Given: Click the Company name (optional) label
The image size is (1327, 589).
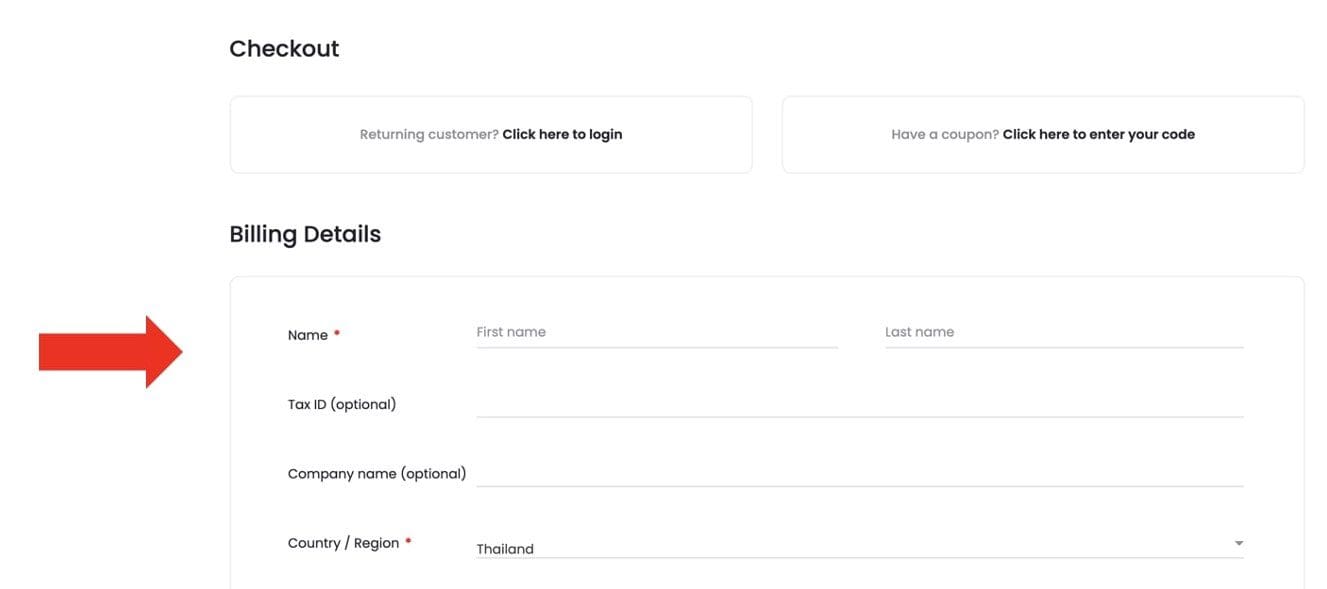Looking at the screenshot, I should [376, 473].
